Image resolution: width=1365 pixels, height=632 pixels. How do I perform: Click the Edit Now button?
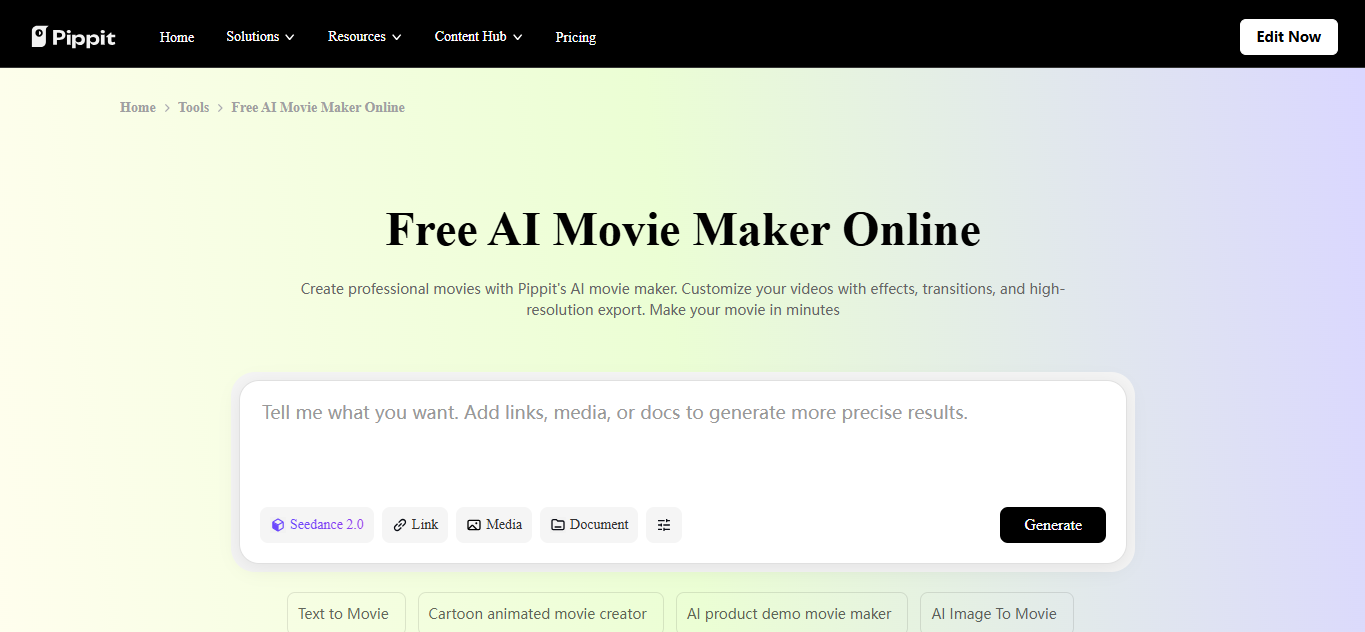[x=1288, y=37]
